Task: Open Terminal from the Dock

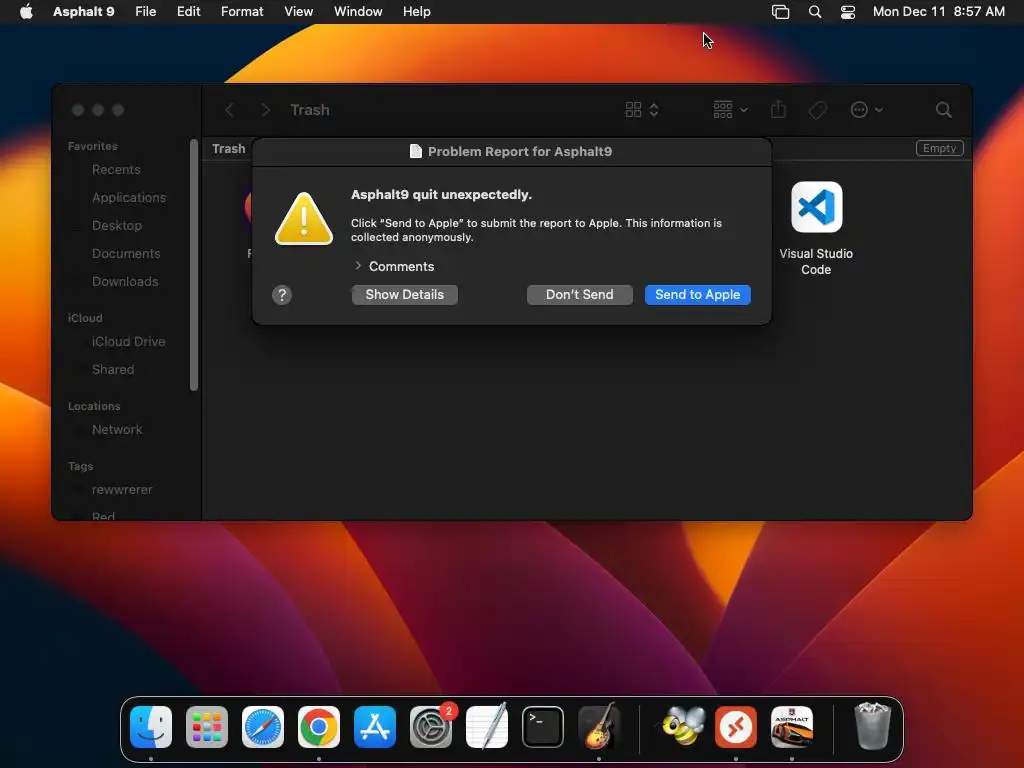Action: click(543, 727)
